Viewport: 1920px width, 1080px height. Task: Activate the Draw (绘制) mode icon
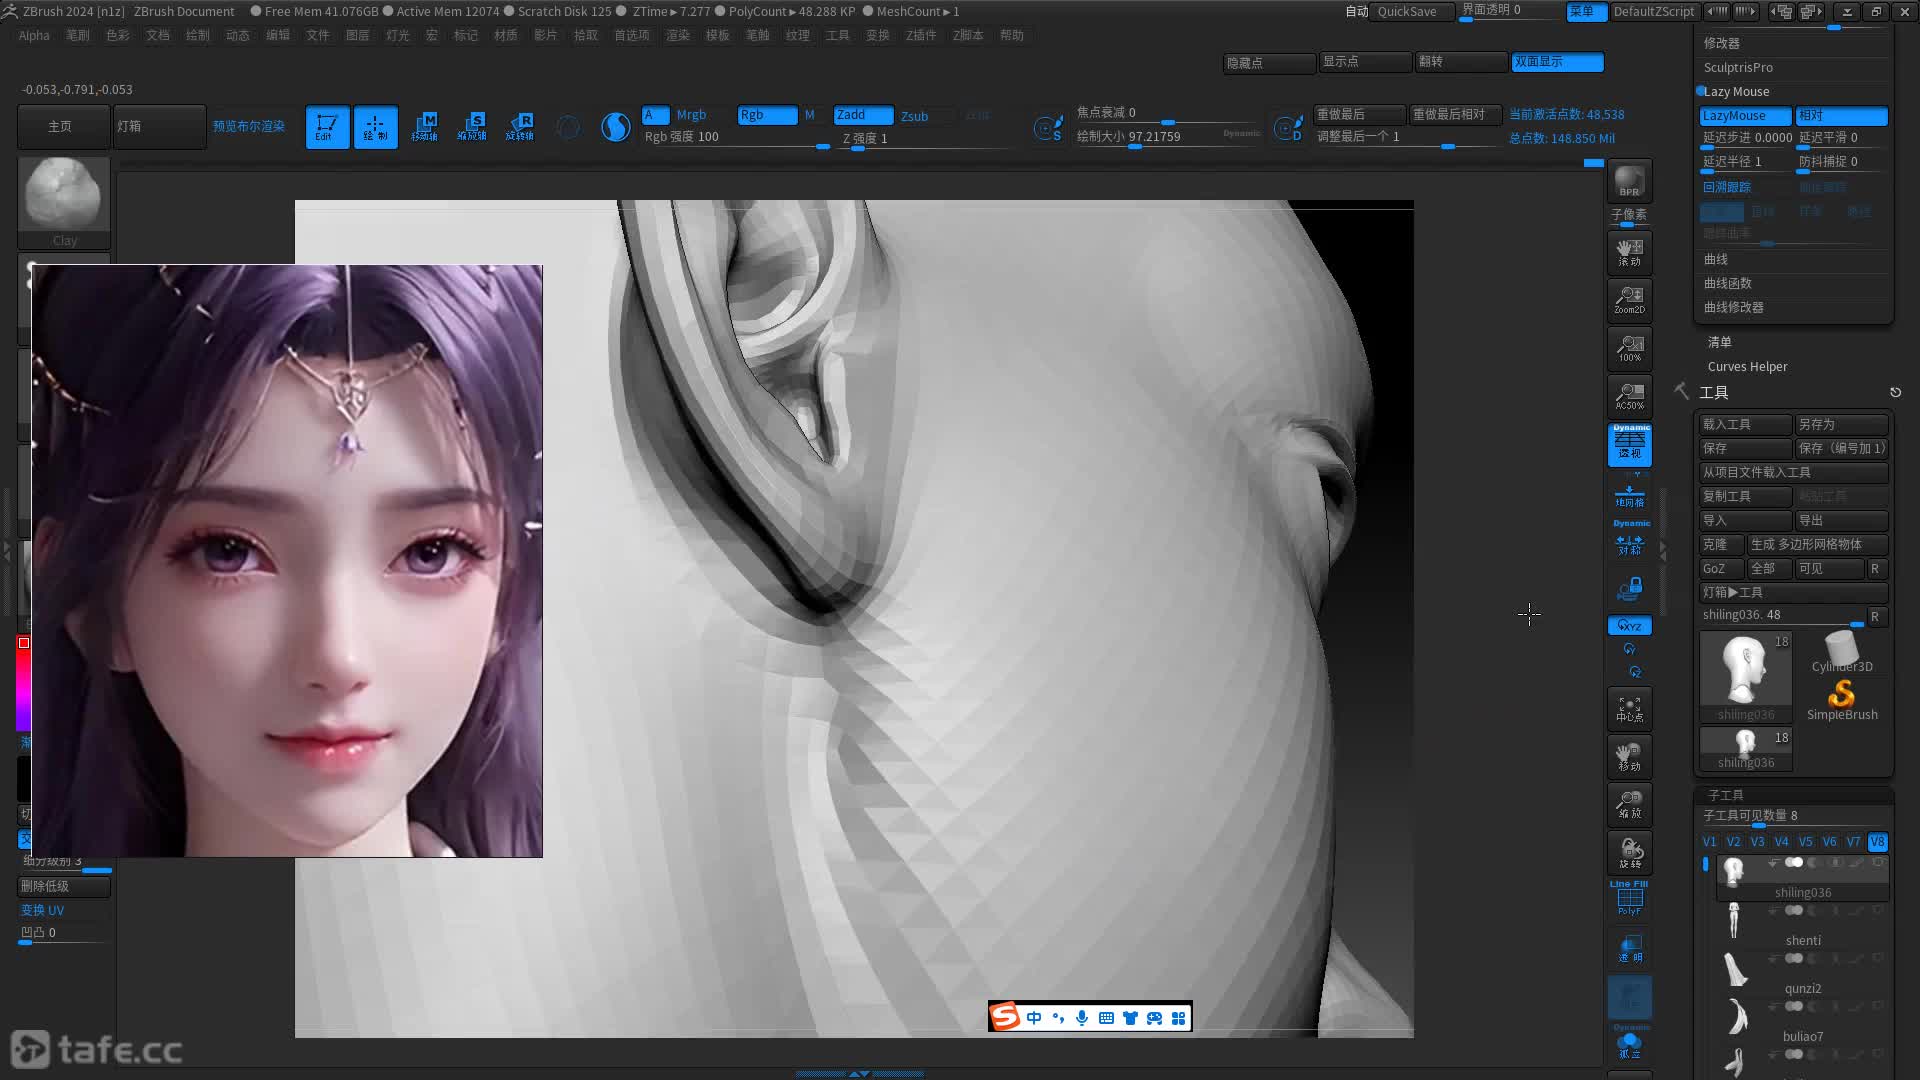pos(375,127)
